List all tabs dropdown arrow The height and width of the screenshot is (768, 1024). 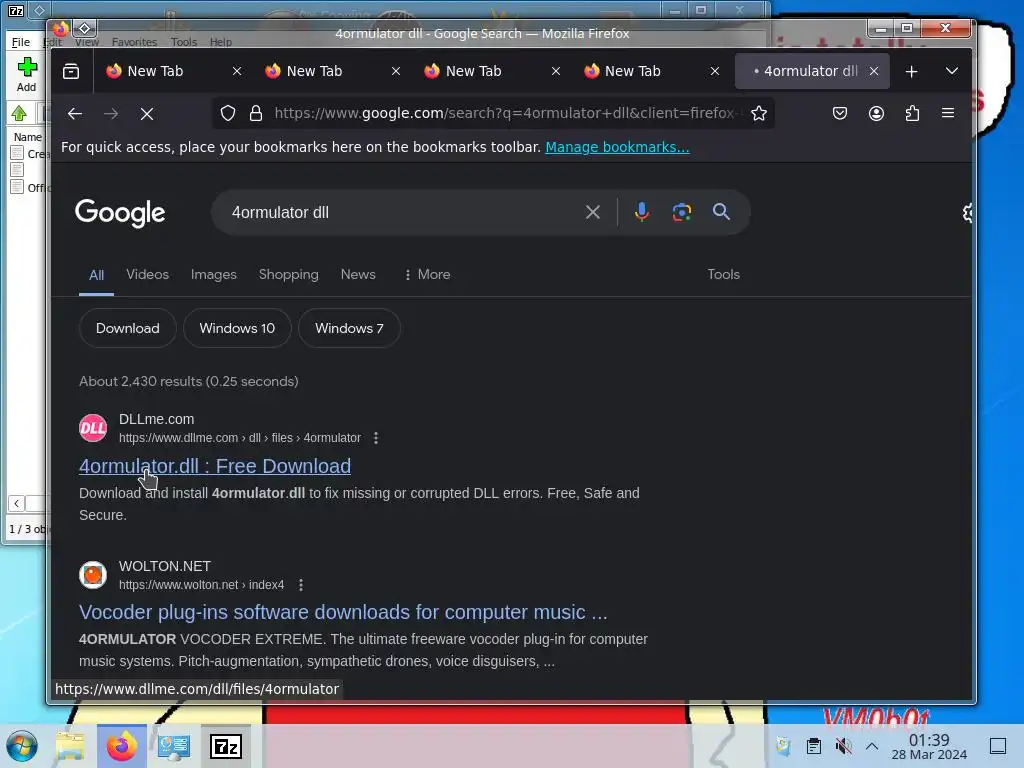click(952, 71)
